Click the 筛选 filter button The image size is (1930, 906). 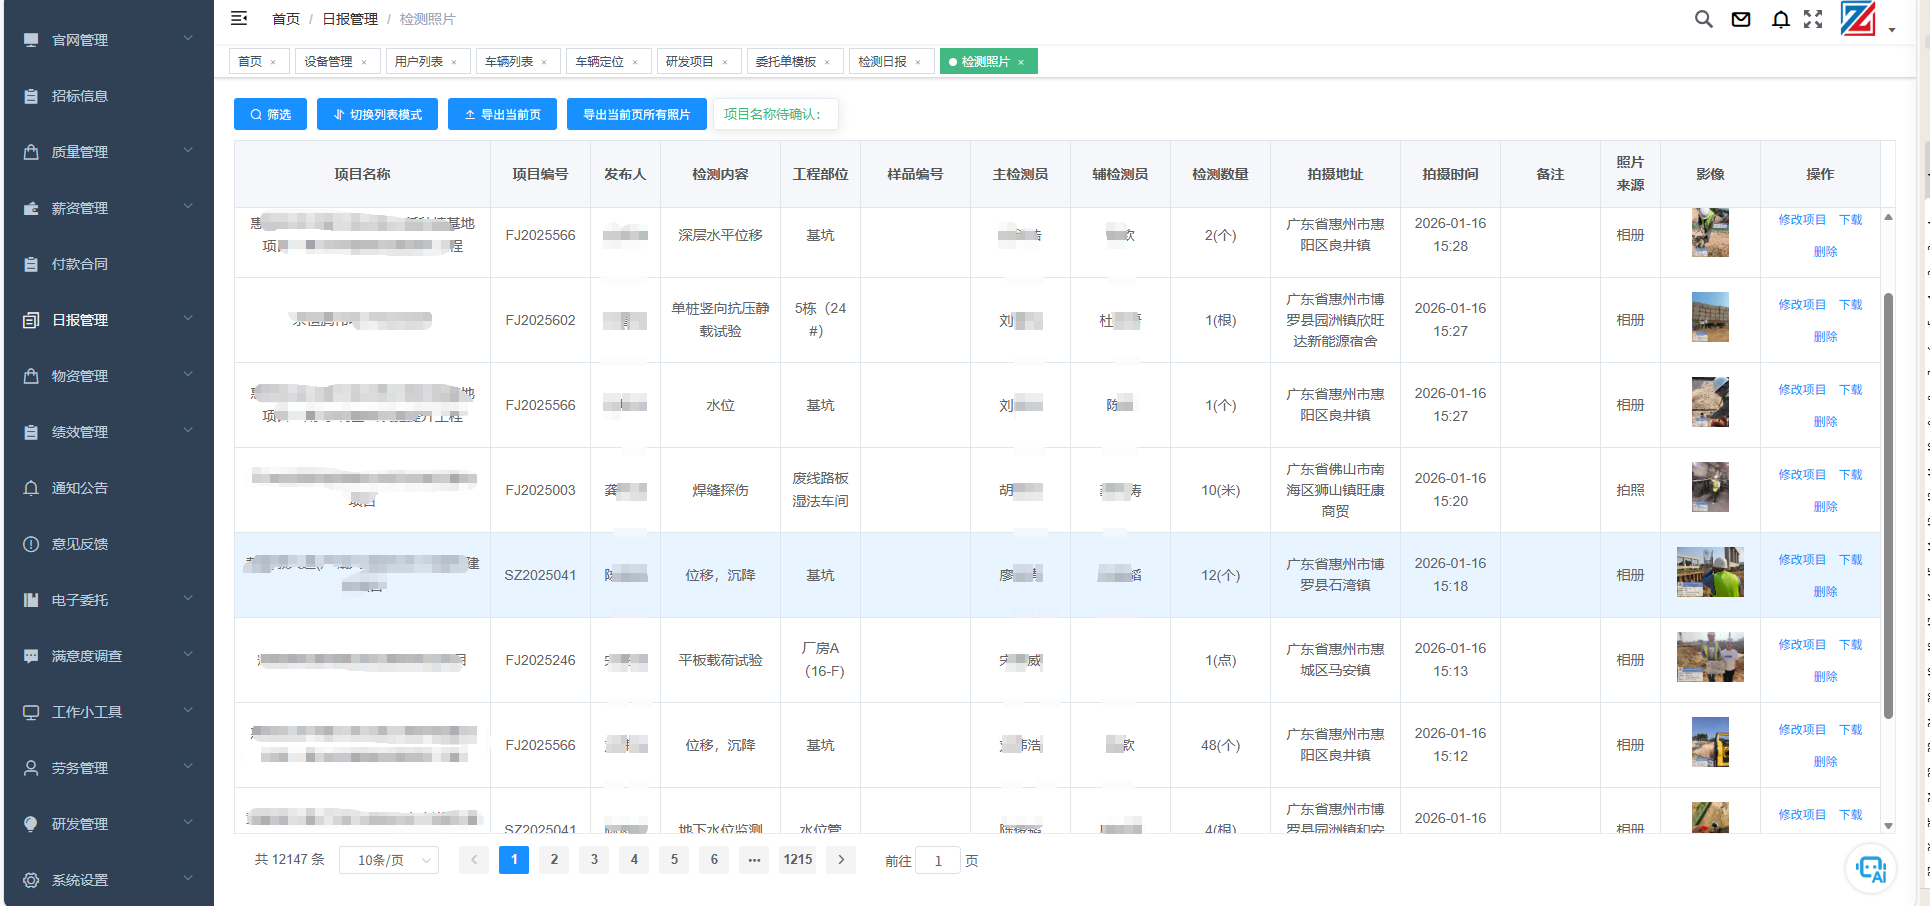270,115
